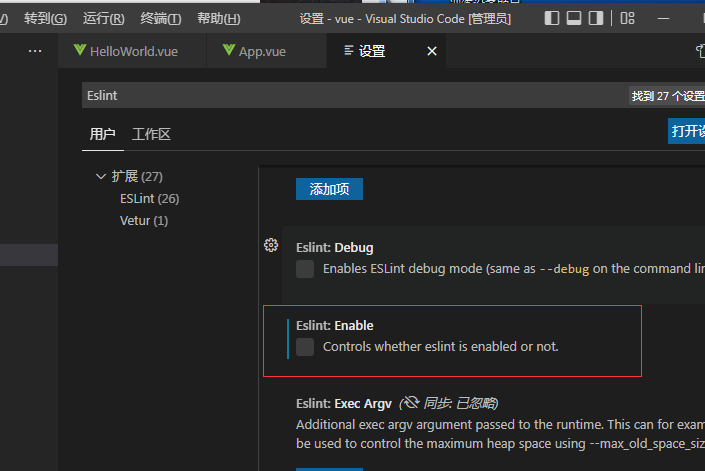Image resolution: width=705 pixels, height=471 pixels.
Task: Click the Eslint: Exec Argv setting title
Action: (344, 404)
